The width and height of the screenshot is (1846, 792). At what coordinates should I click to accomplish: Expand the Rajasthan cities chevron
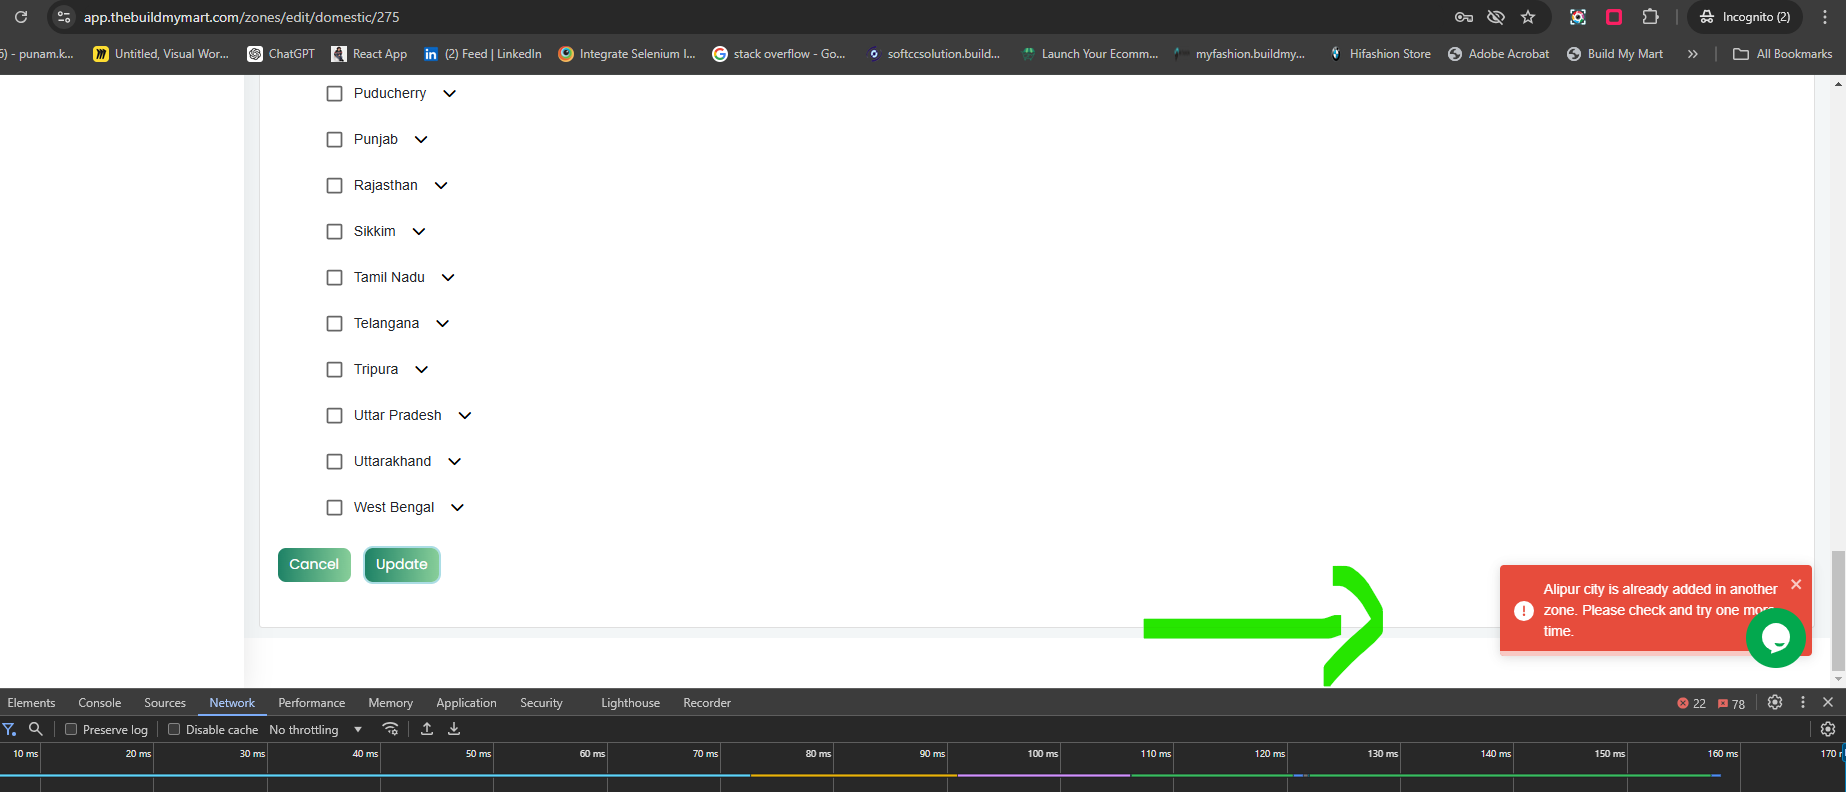[x=441, y=185]
